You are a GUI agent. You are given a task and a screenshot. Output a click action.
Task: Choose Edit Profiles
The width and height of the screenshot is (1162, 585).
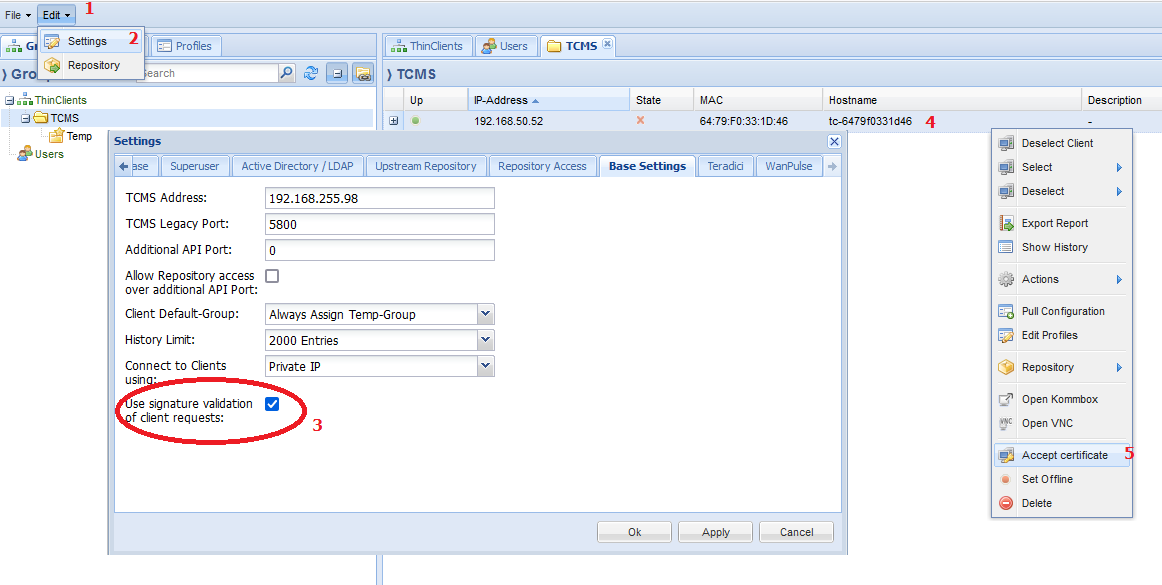pos(1061,335)
